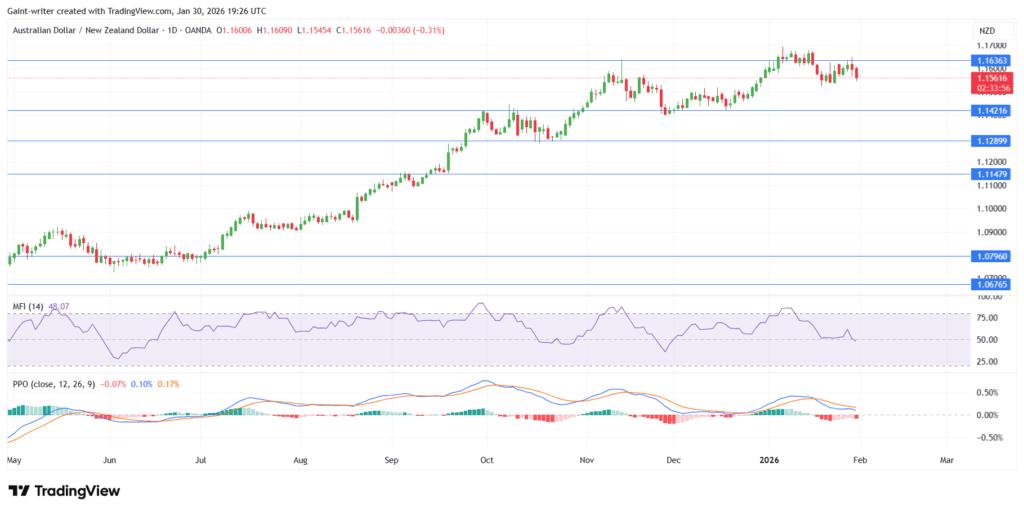Select the 1.11479 price level label
The image size is (1024, 512).
[x=992, y=174]
